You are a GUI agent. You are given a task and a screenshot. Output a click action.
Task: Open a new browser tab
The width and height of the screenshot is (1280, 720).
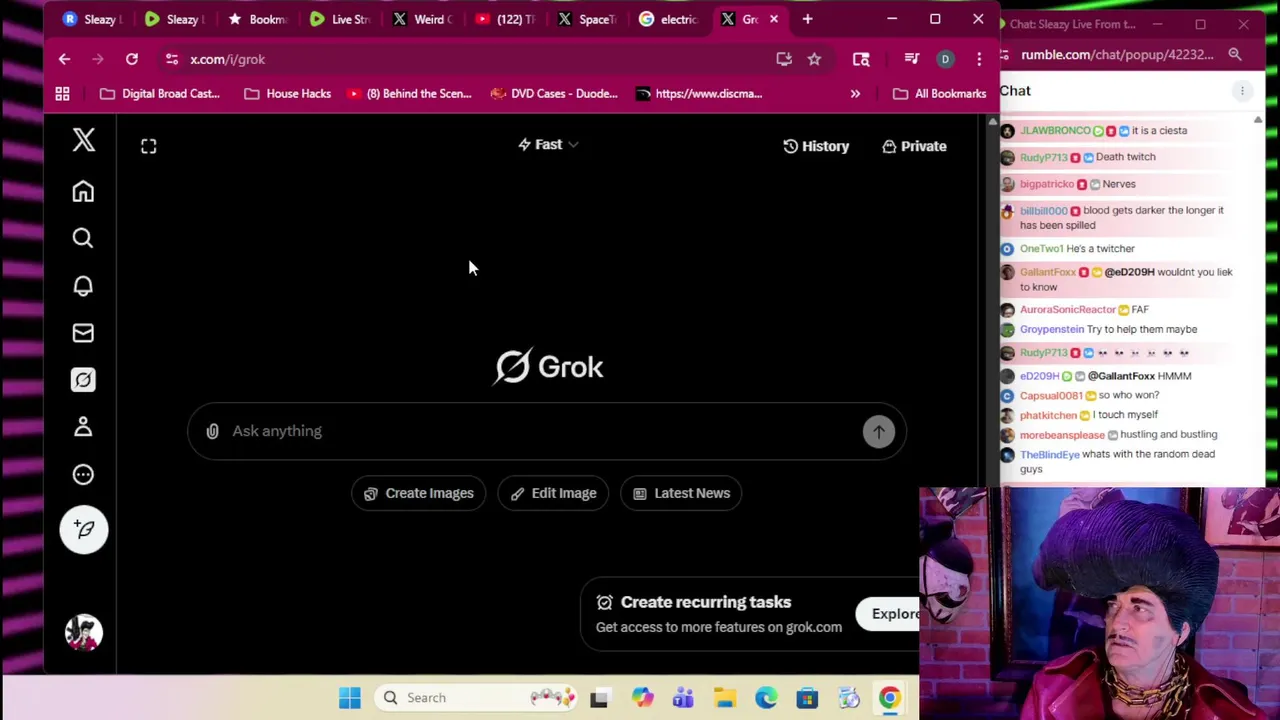pos(807,19)
